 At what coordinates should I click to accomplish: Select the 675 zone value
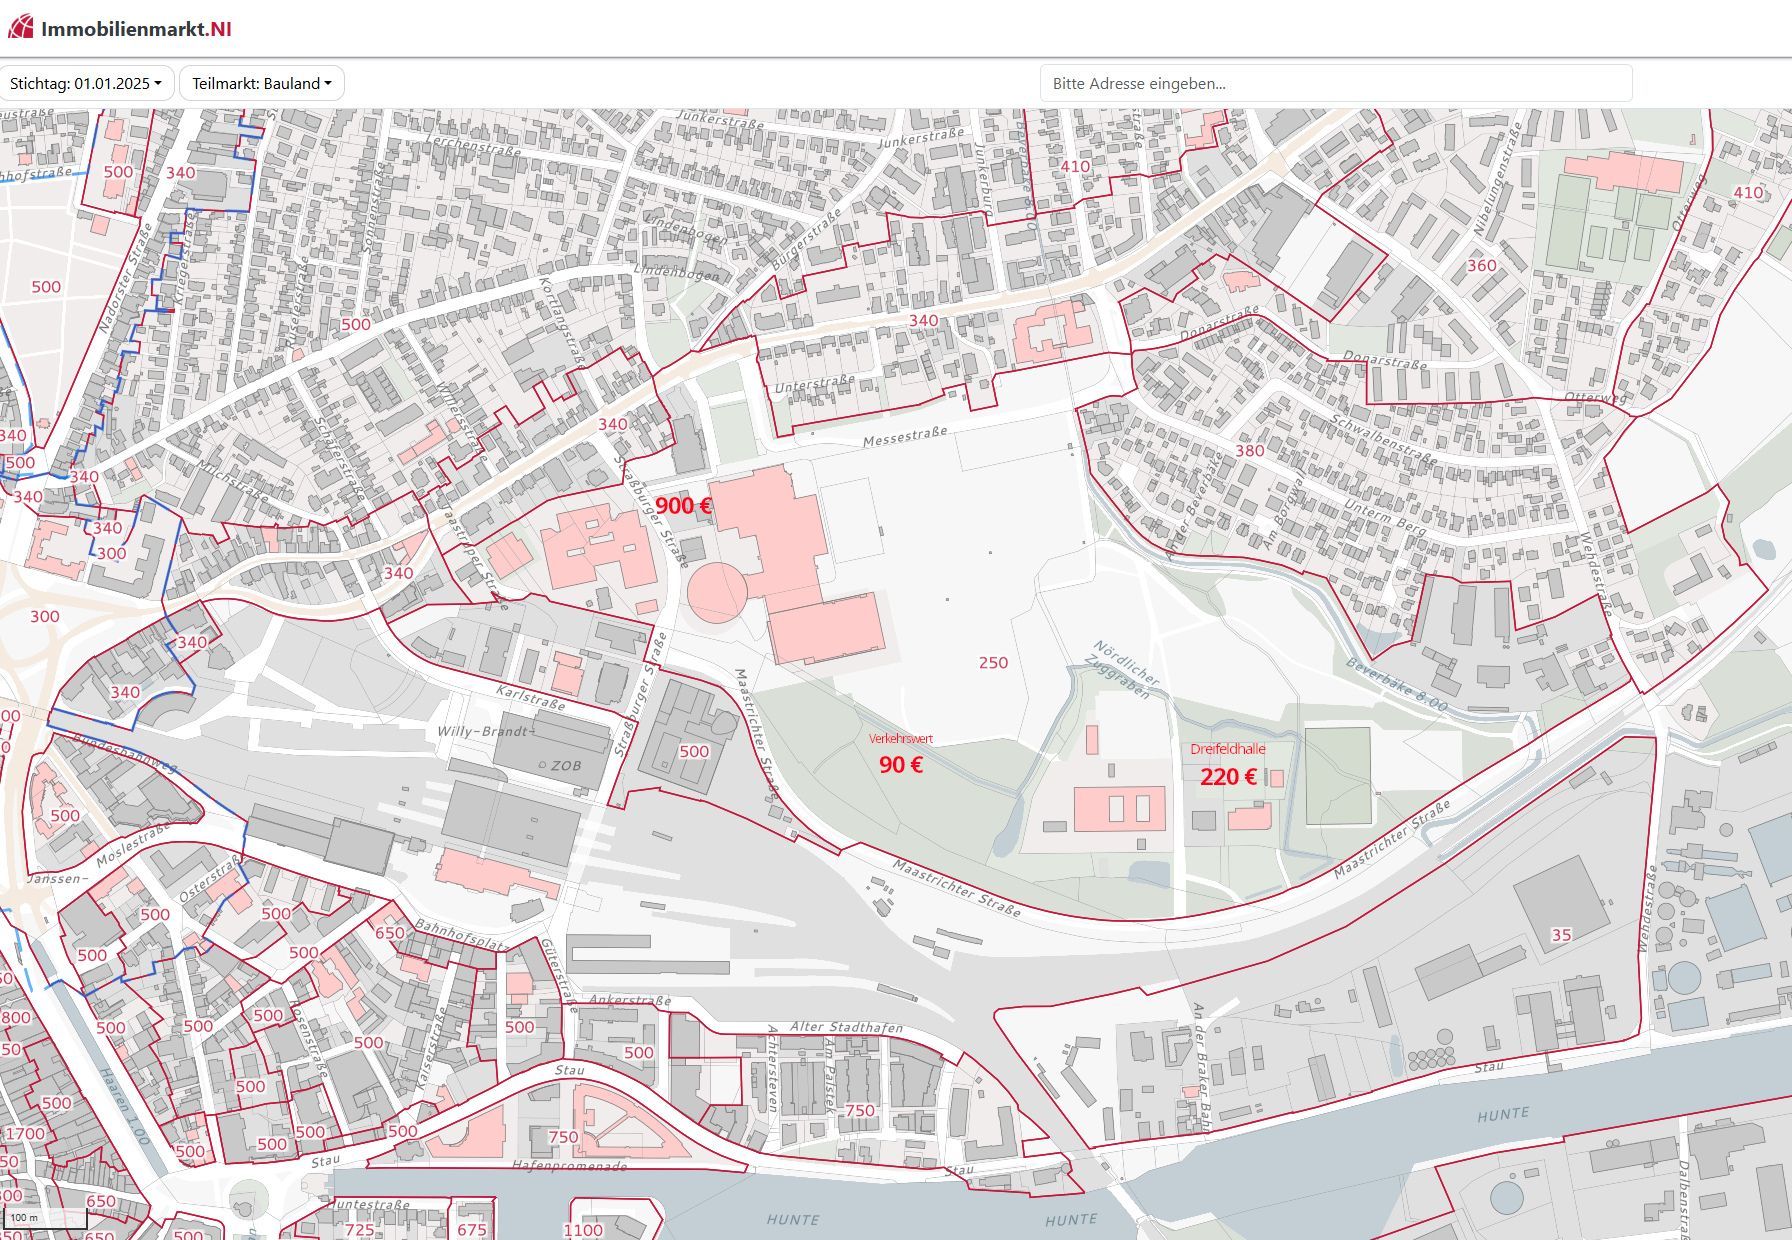click(472, 1230)
